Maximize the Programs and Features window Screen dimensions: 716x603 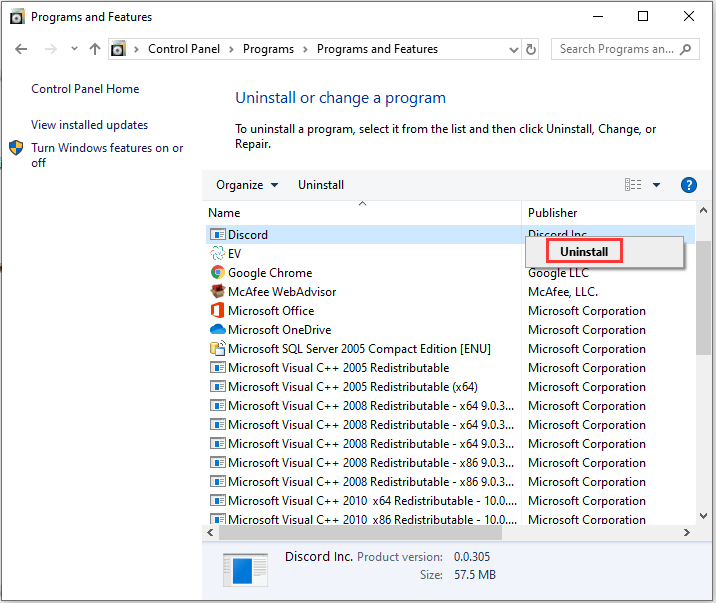coord(642,16)
